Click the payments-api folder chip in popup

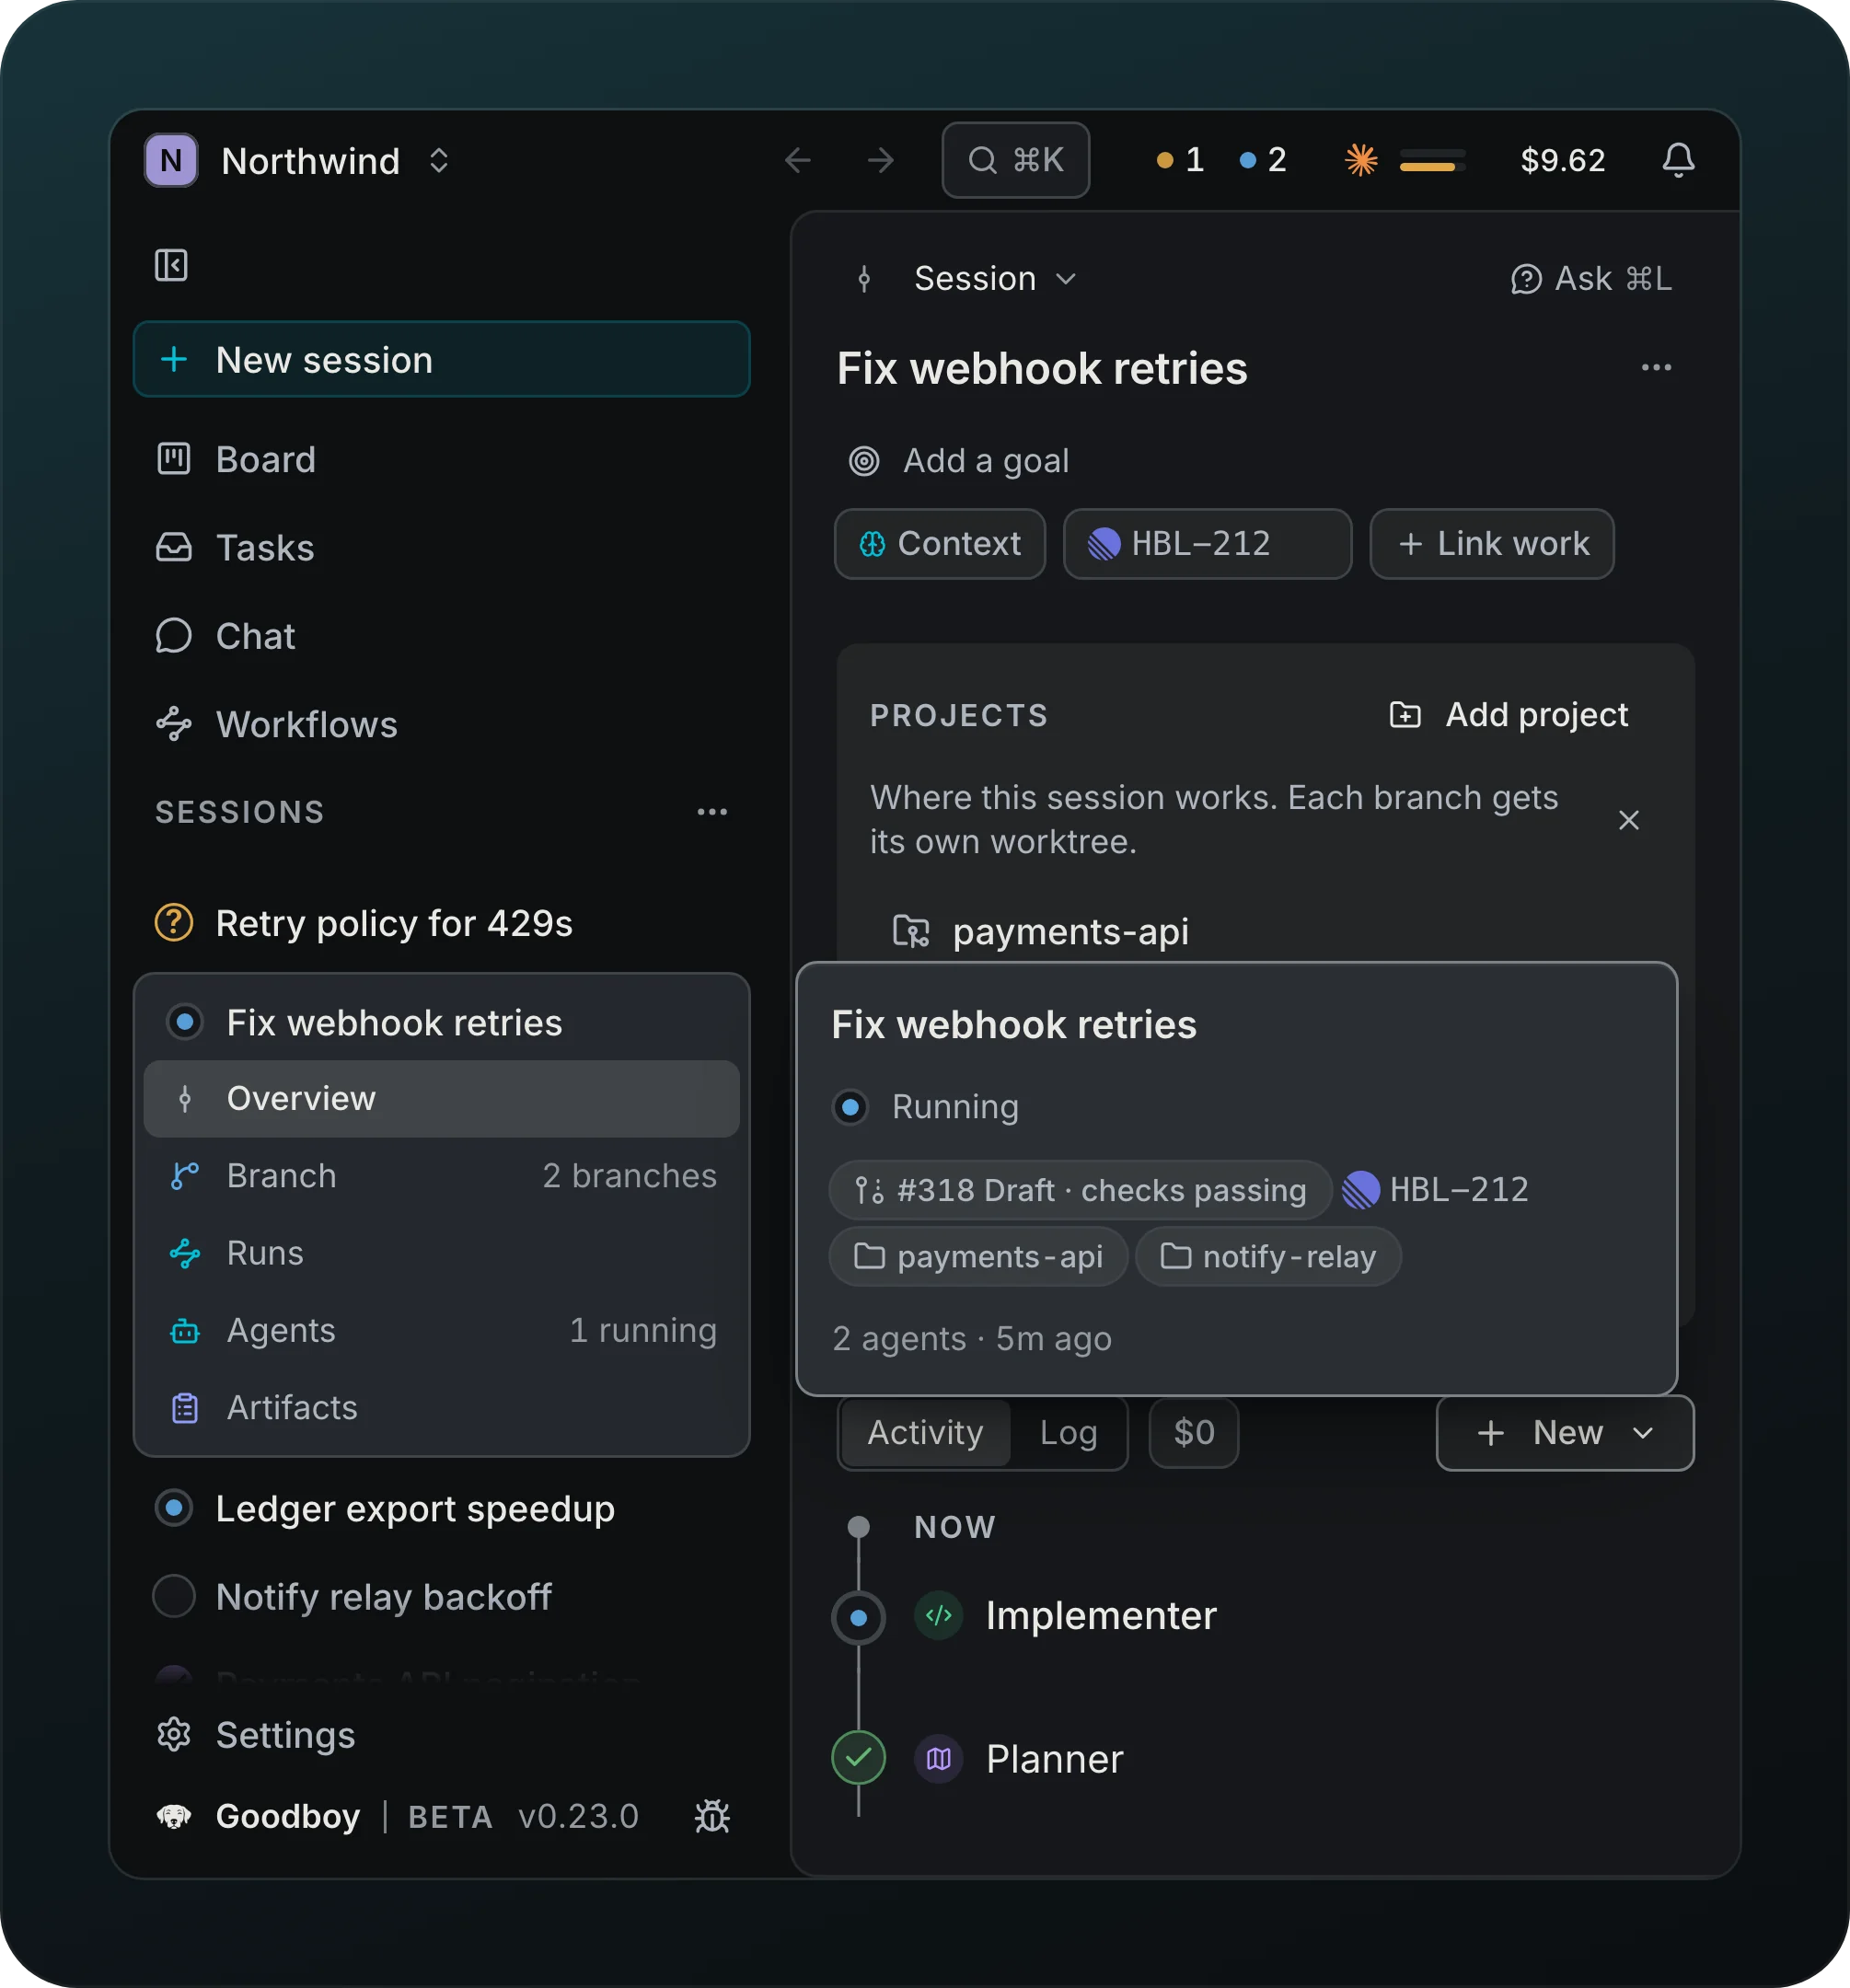[978, 1256]
